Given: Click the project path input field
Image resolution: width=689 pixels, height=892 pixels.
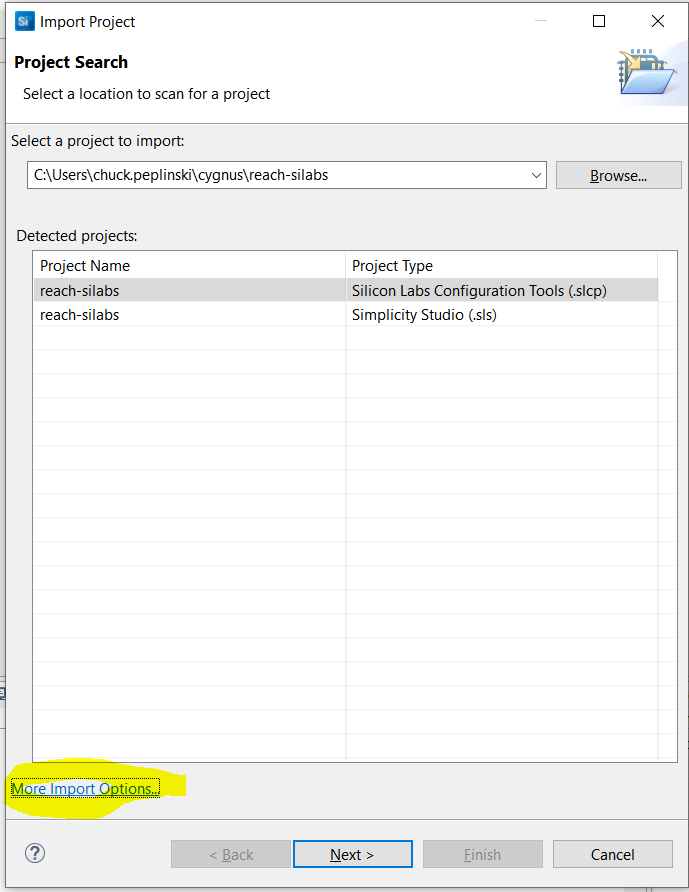Looking at the screenshot, I should 287,175.
